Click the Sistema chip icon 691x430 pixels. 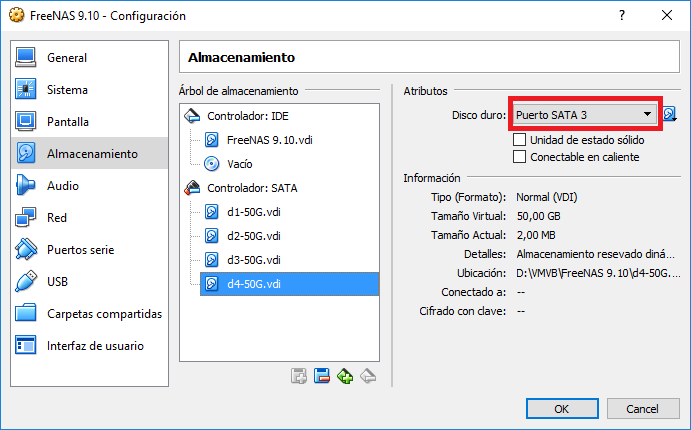click(x=26, y=89)
